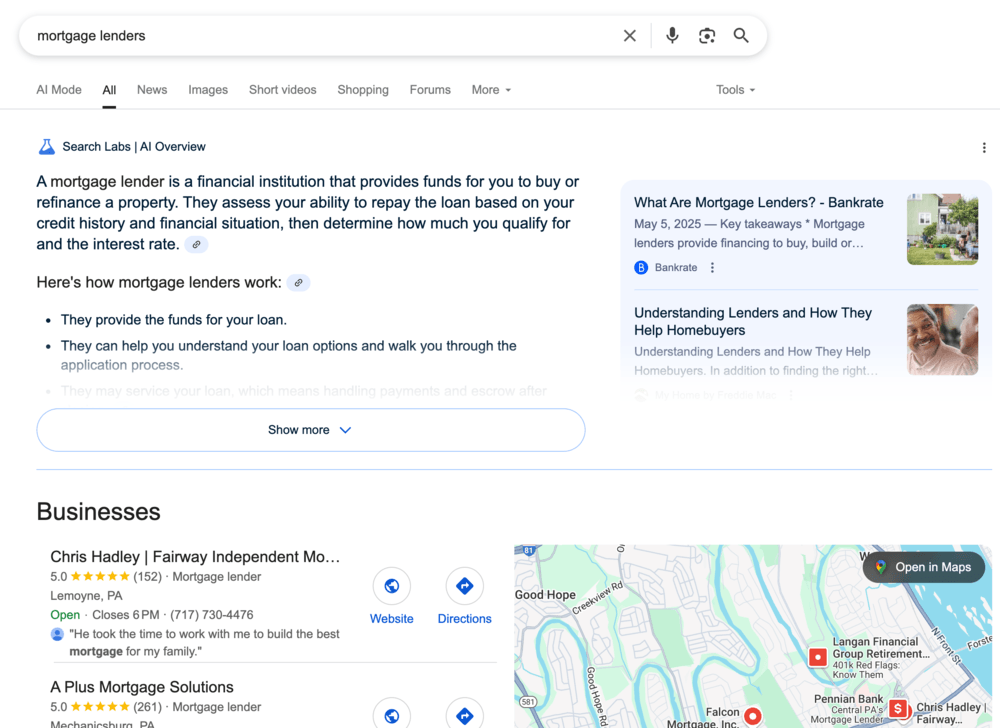Viewport: 1000px width, 728px height.
Task: Click '(261)' review count for A Plus Mortgage
Action: tap(147, 707)
